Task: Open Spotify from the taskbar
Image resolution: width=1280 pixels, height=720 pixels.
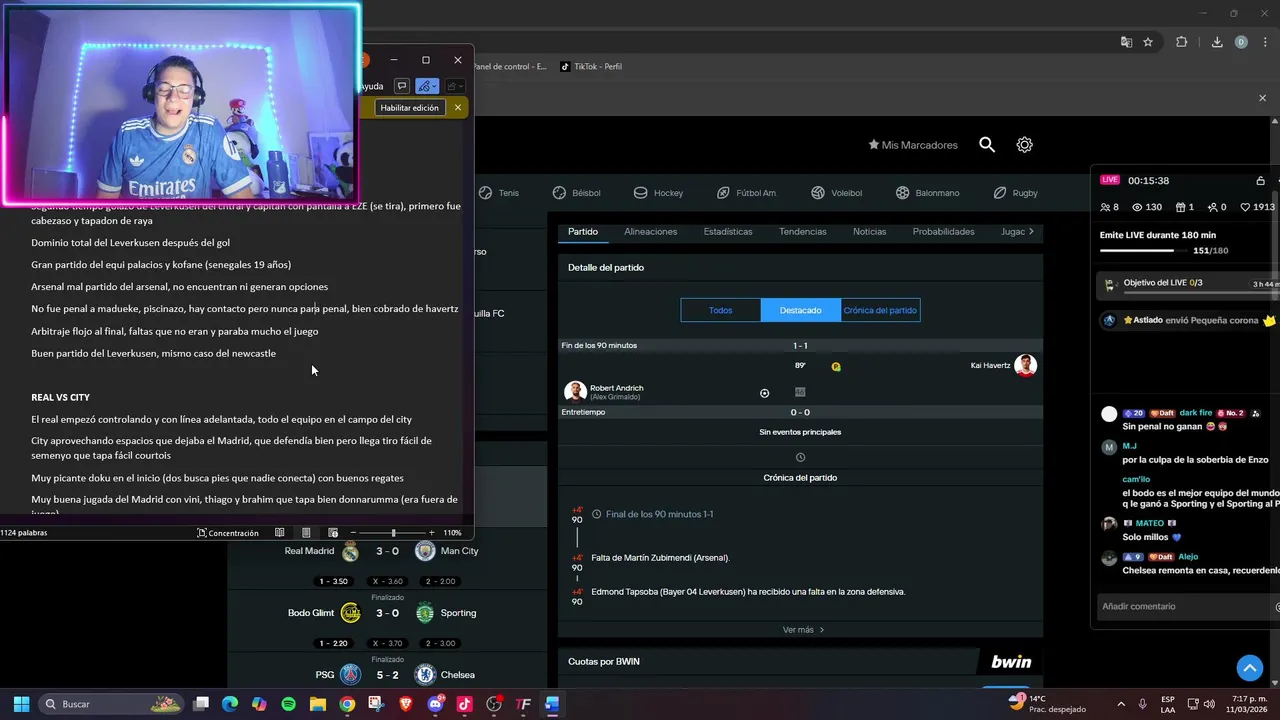Action: (x=288, y=704)
